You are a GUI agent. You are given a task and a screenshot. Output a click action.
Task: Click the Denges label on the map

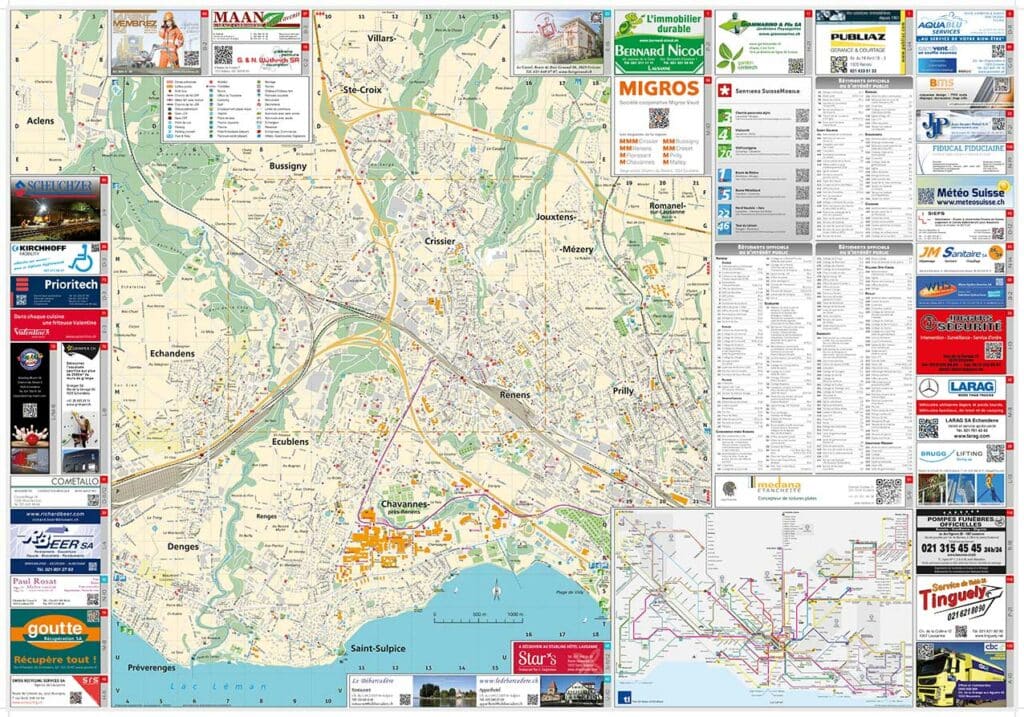(183, 547)
